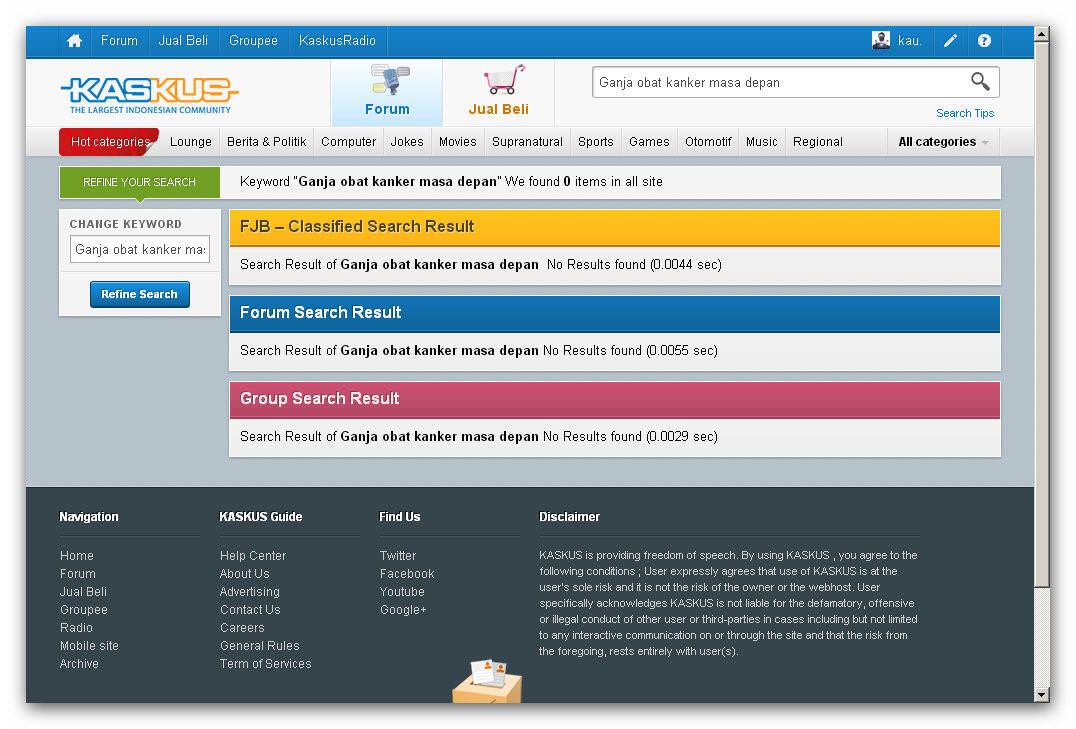Image resolution: width=1076 pixels, height=729 pixels.
Task: Expand the All categories dropdown
Action: click(x=943, y=142)
